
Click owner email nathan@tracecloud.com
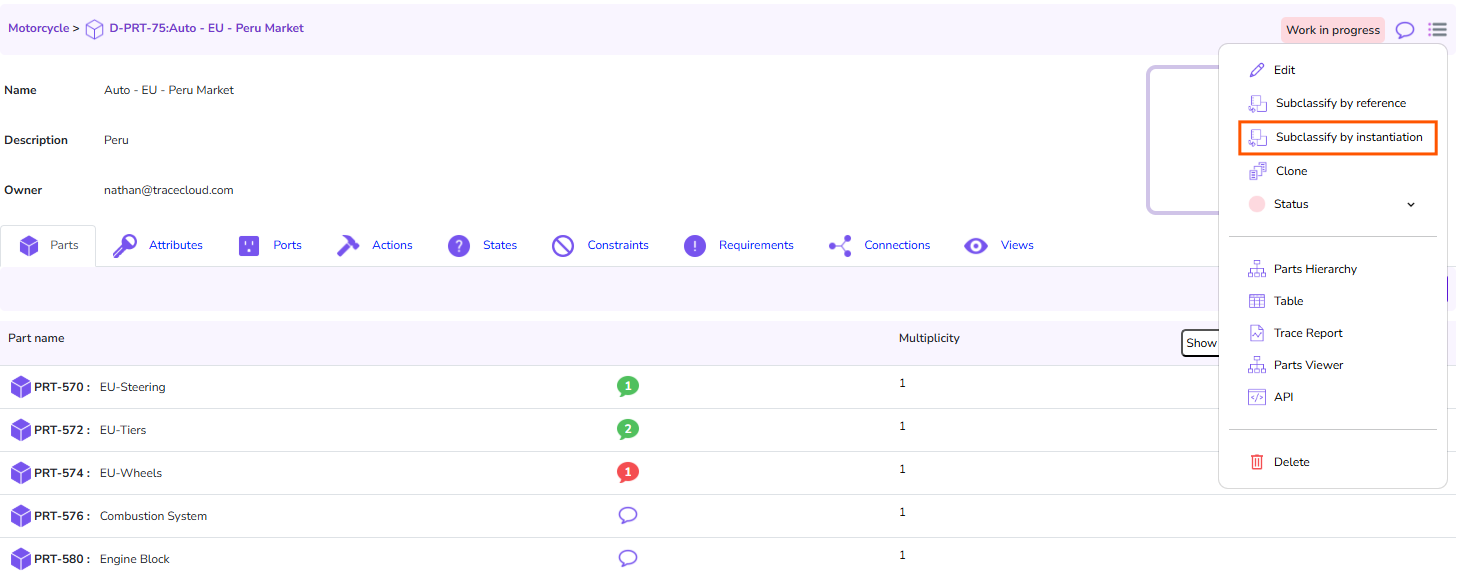pos(169,190)
